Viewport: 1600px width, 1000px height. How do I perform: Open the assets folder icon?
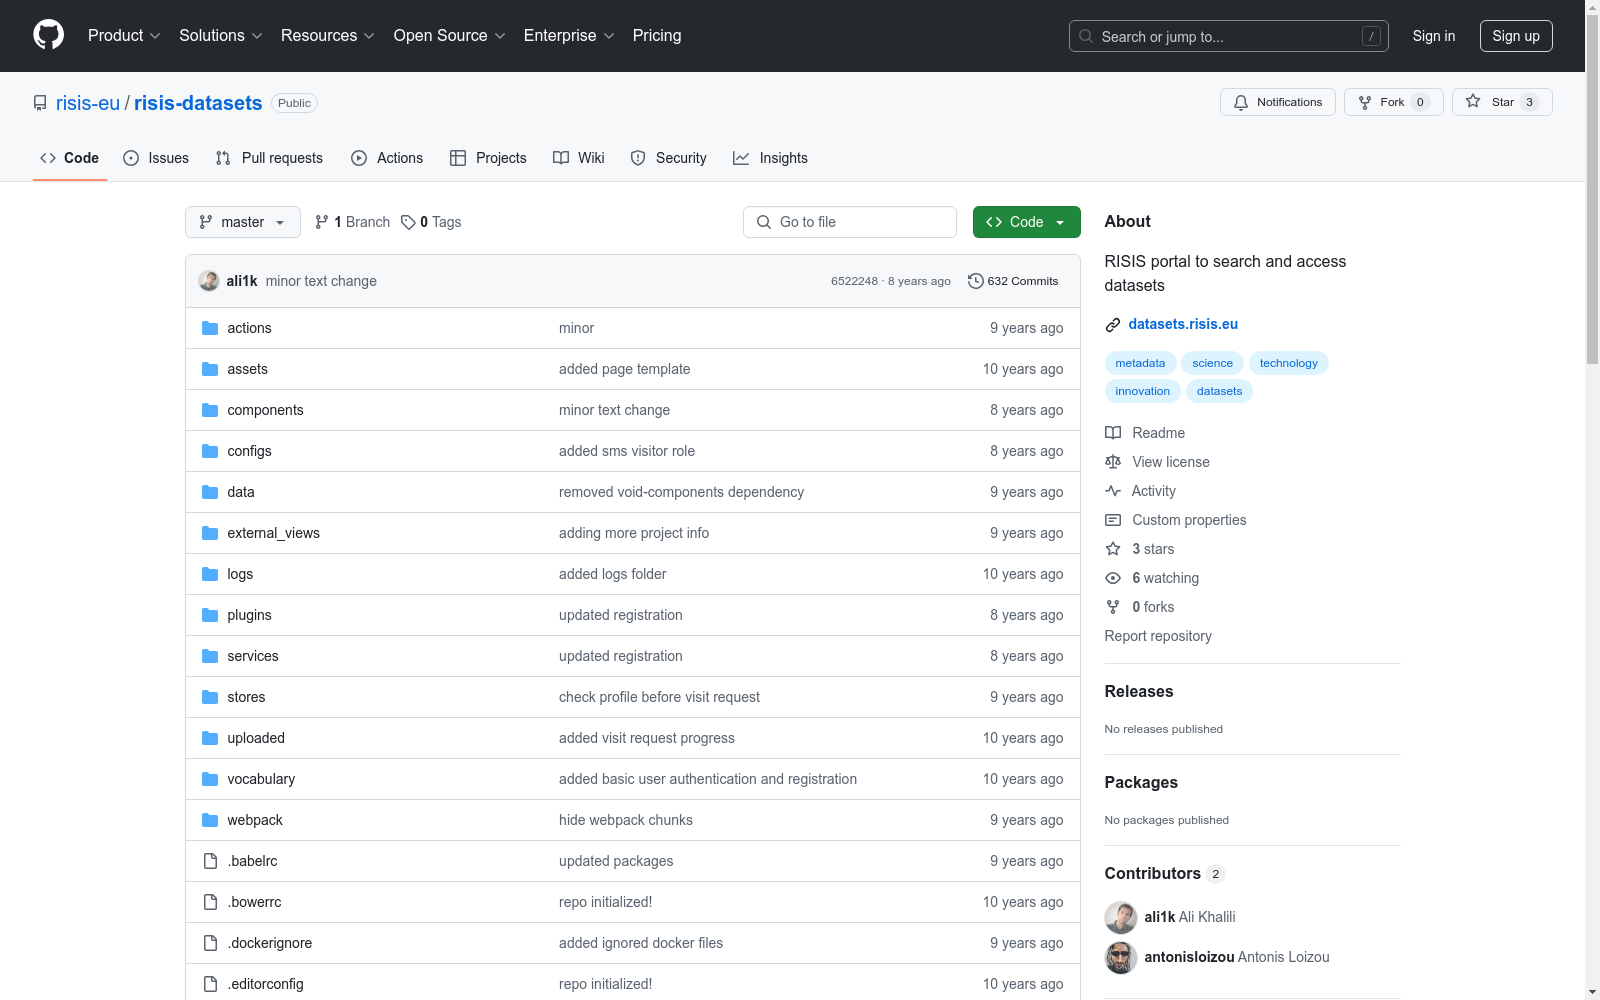[x=210, y=369]
